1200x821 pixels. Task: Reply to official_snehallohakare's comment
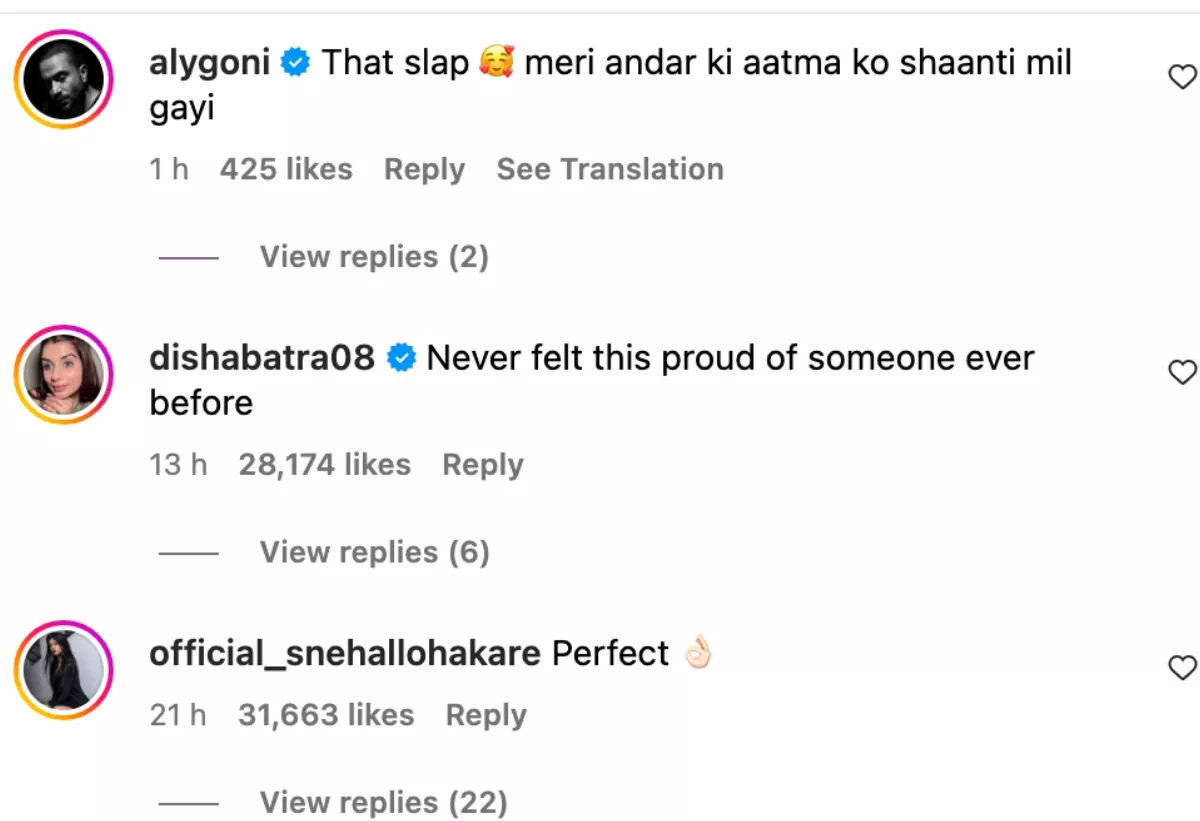(486, 715)
